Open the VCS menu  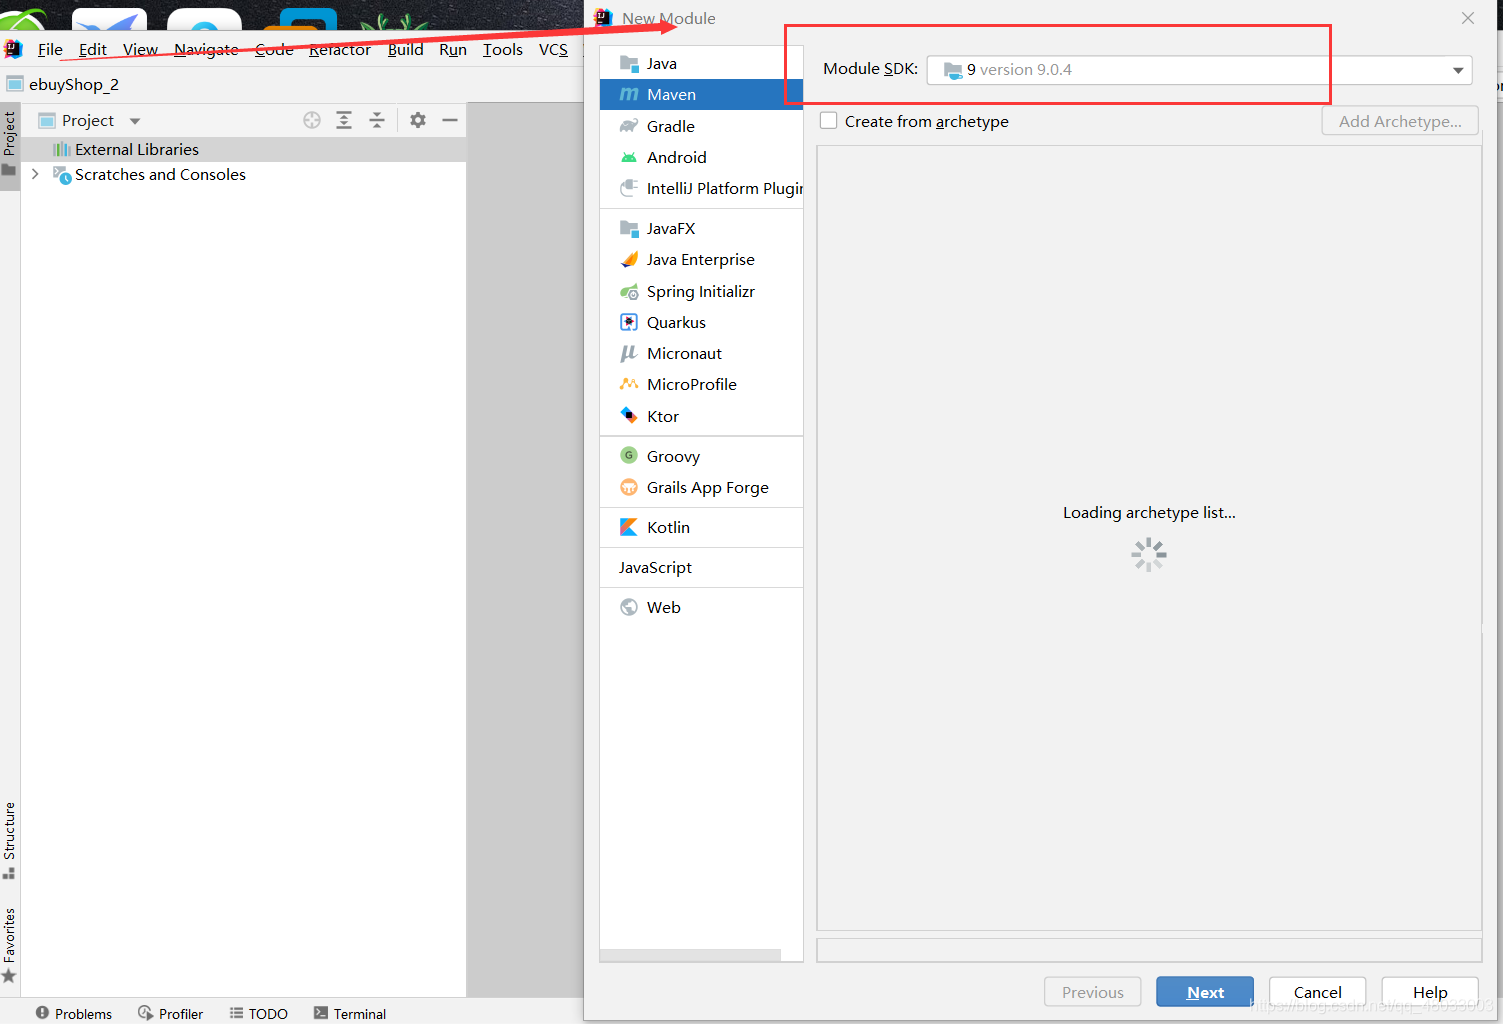point(553,49)
